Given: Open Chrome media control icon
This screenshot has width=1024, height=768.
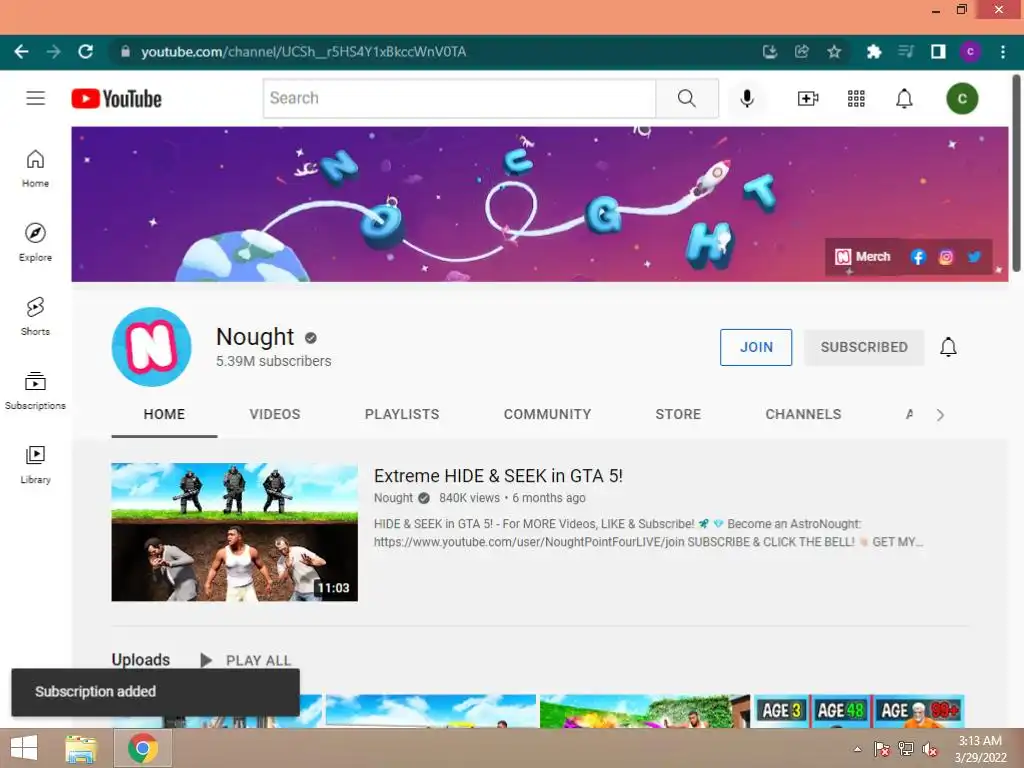Looking at the screenshot, I should (906, 52).
